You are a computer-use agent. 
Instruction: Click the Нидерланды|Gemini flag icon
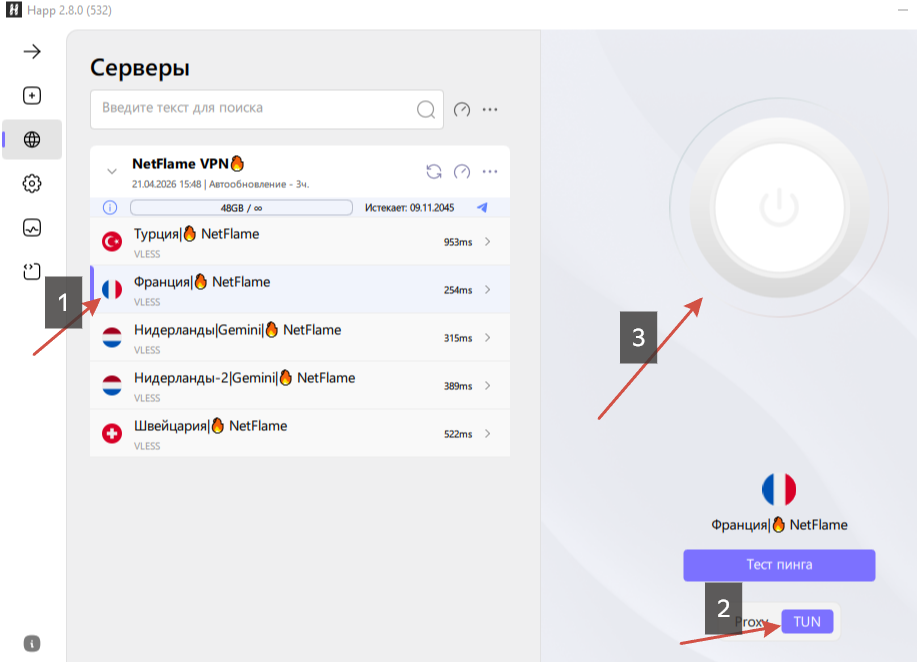point(112,337)
